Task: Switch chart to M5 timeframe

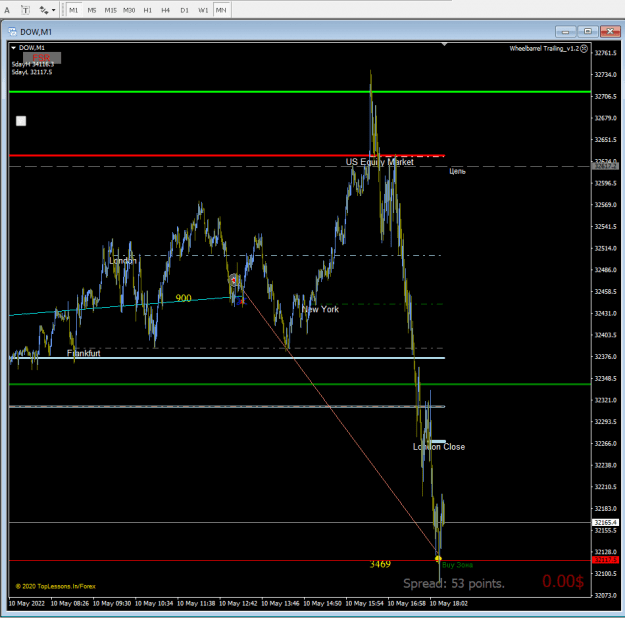Action: 92,10
